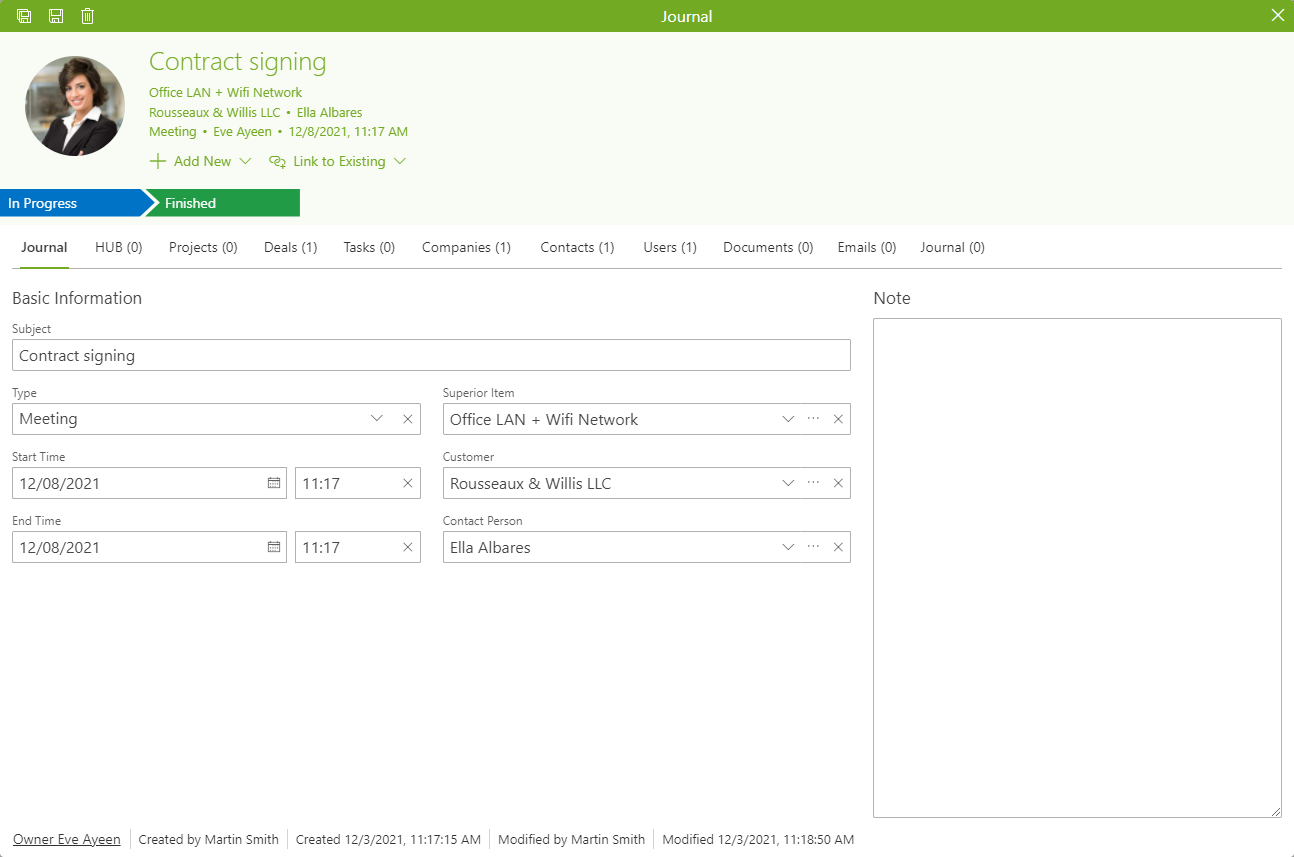Switch to the Deals (1) tab
The image size is (1294, 857).
tap(290, 247)
